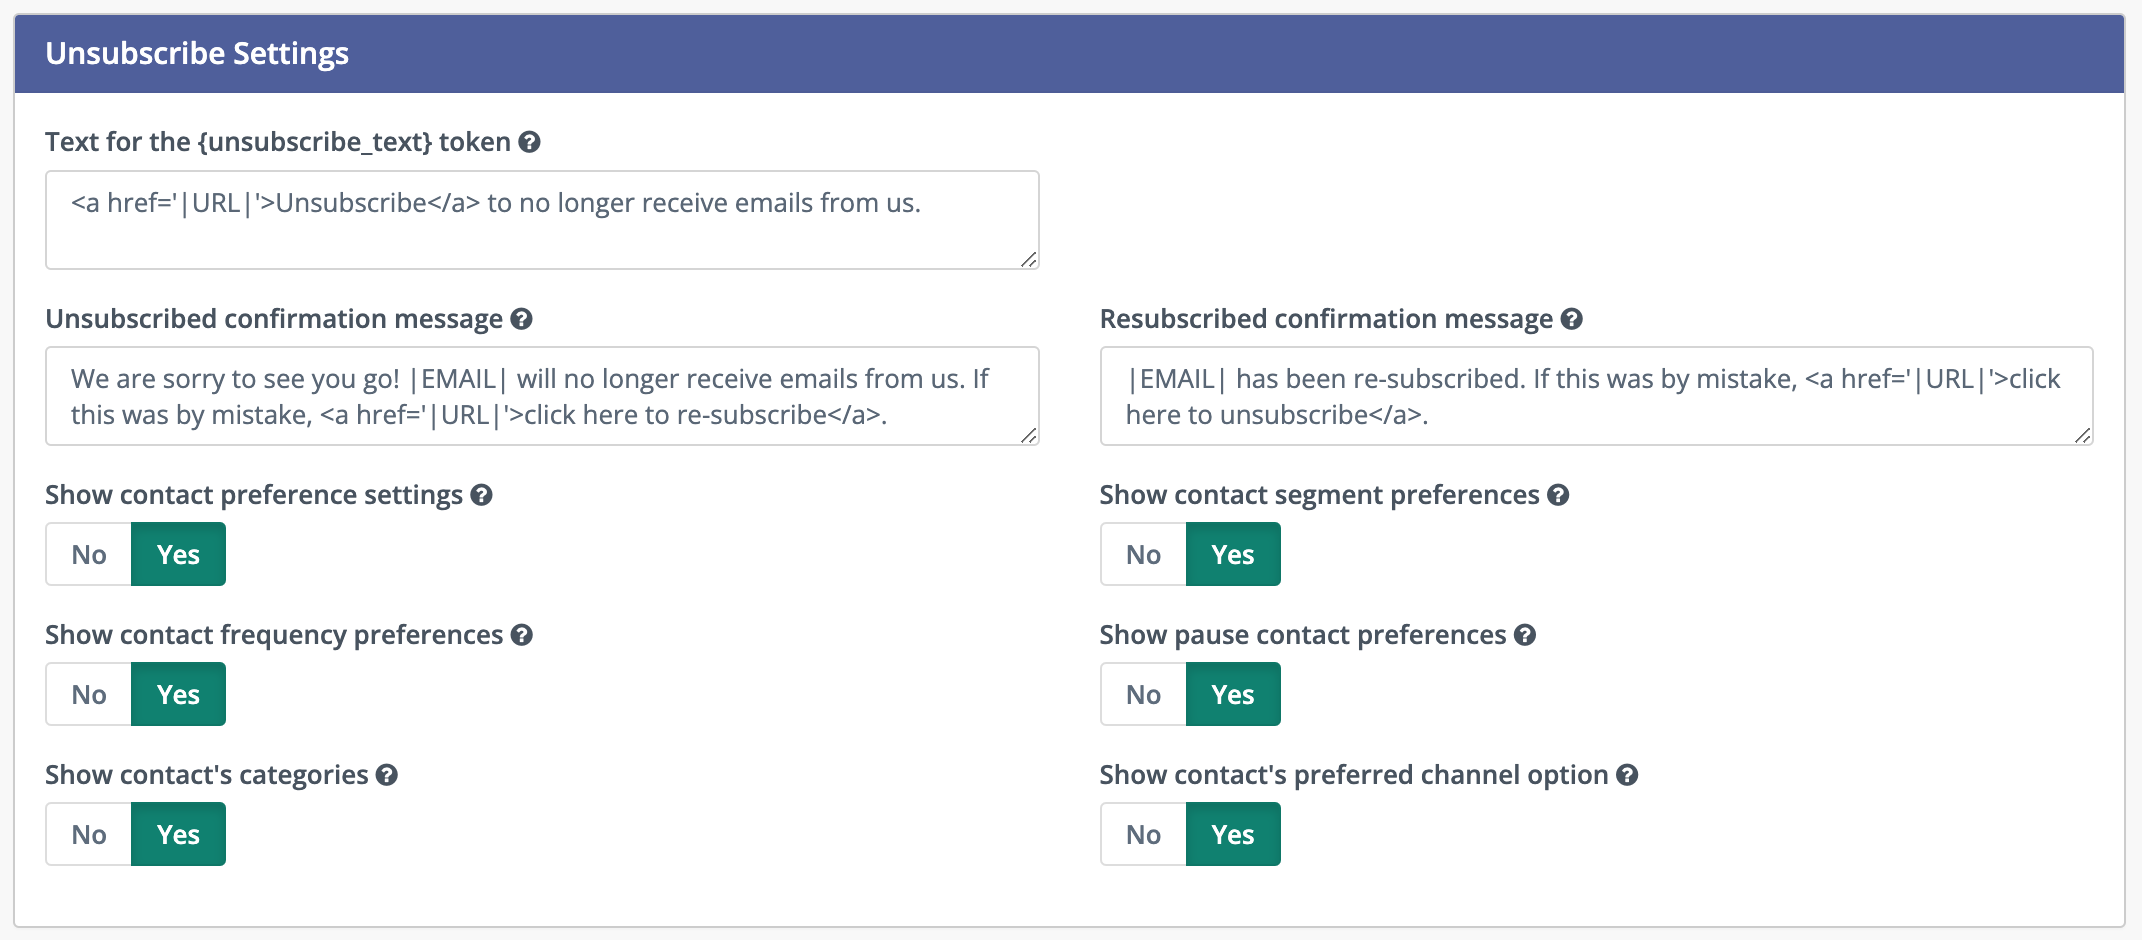Open help for the {unsubscribe_text} token
The image size is (2142, 940).
coord(530,142)
